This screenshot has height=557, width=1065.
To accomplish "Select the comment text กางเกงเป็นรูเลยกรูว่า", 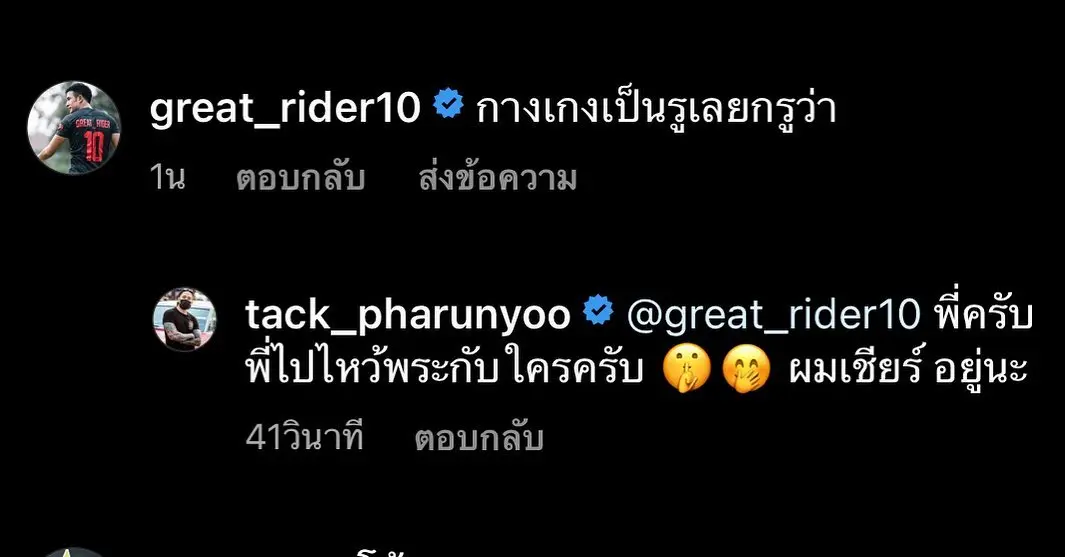I will pyautogui.click(x=655, y=109).
